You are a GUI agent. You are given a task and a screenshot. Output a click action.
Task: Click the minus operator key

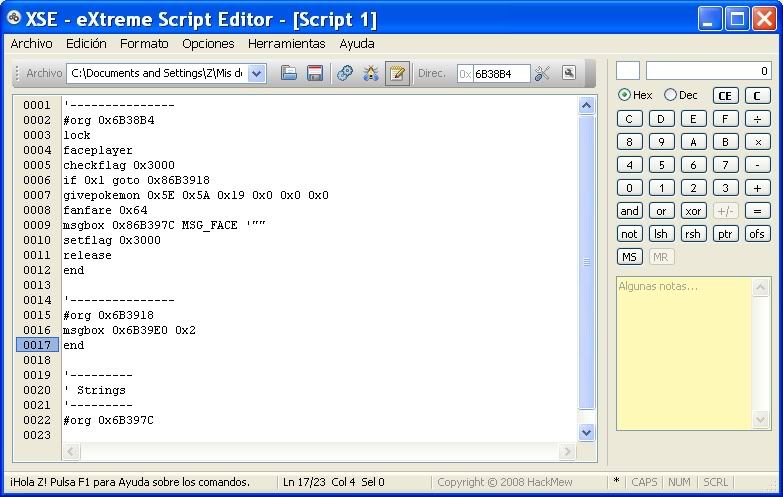(x=758, y=165)
